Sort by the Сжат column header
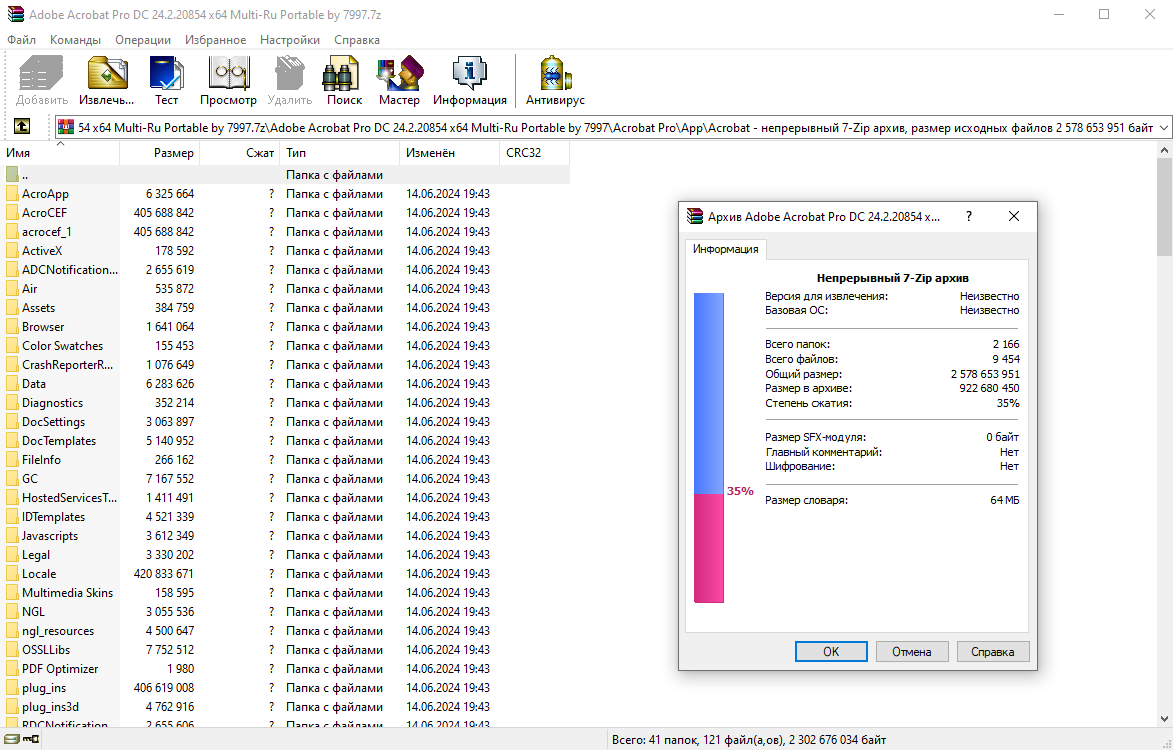 [240, 153]
